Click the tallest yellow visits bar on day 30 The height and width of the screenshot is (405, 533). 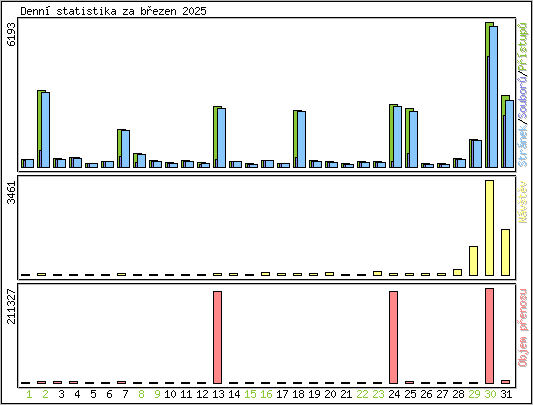click(489, 228)
